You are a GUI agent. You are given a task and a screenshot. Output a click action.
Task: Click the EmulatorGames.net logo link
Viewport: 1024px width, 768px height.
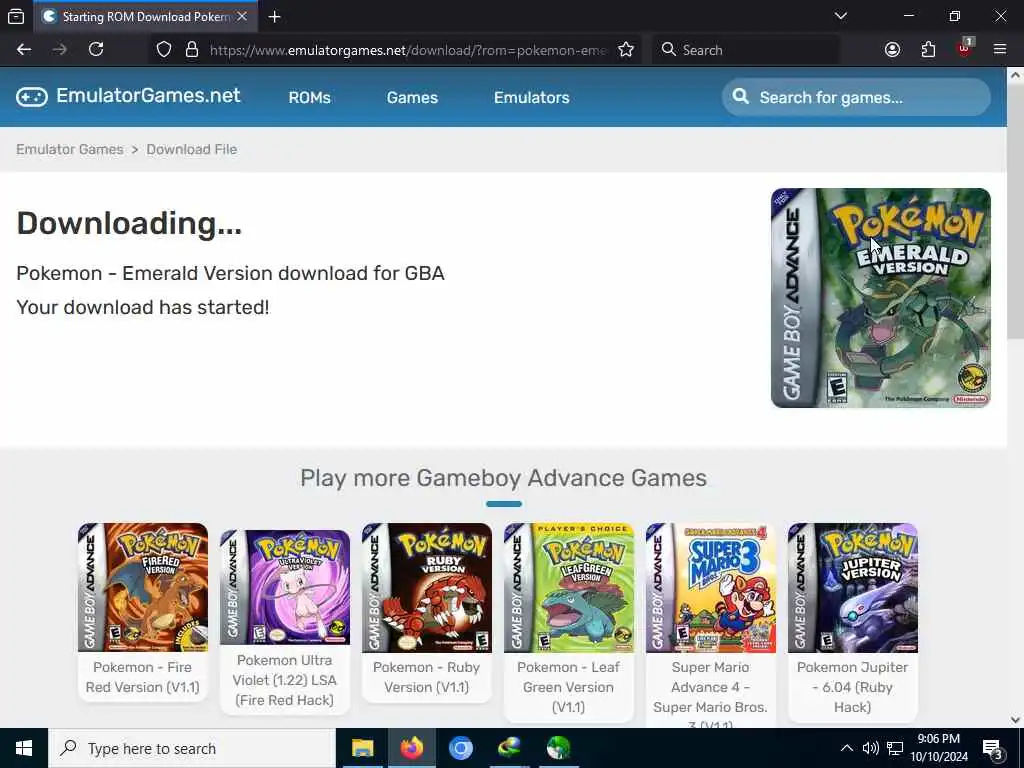(x=129, y=96)
